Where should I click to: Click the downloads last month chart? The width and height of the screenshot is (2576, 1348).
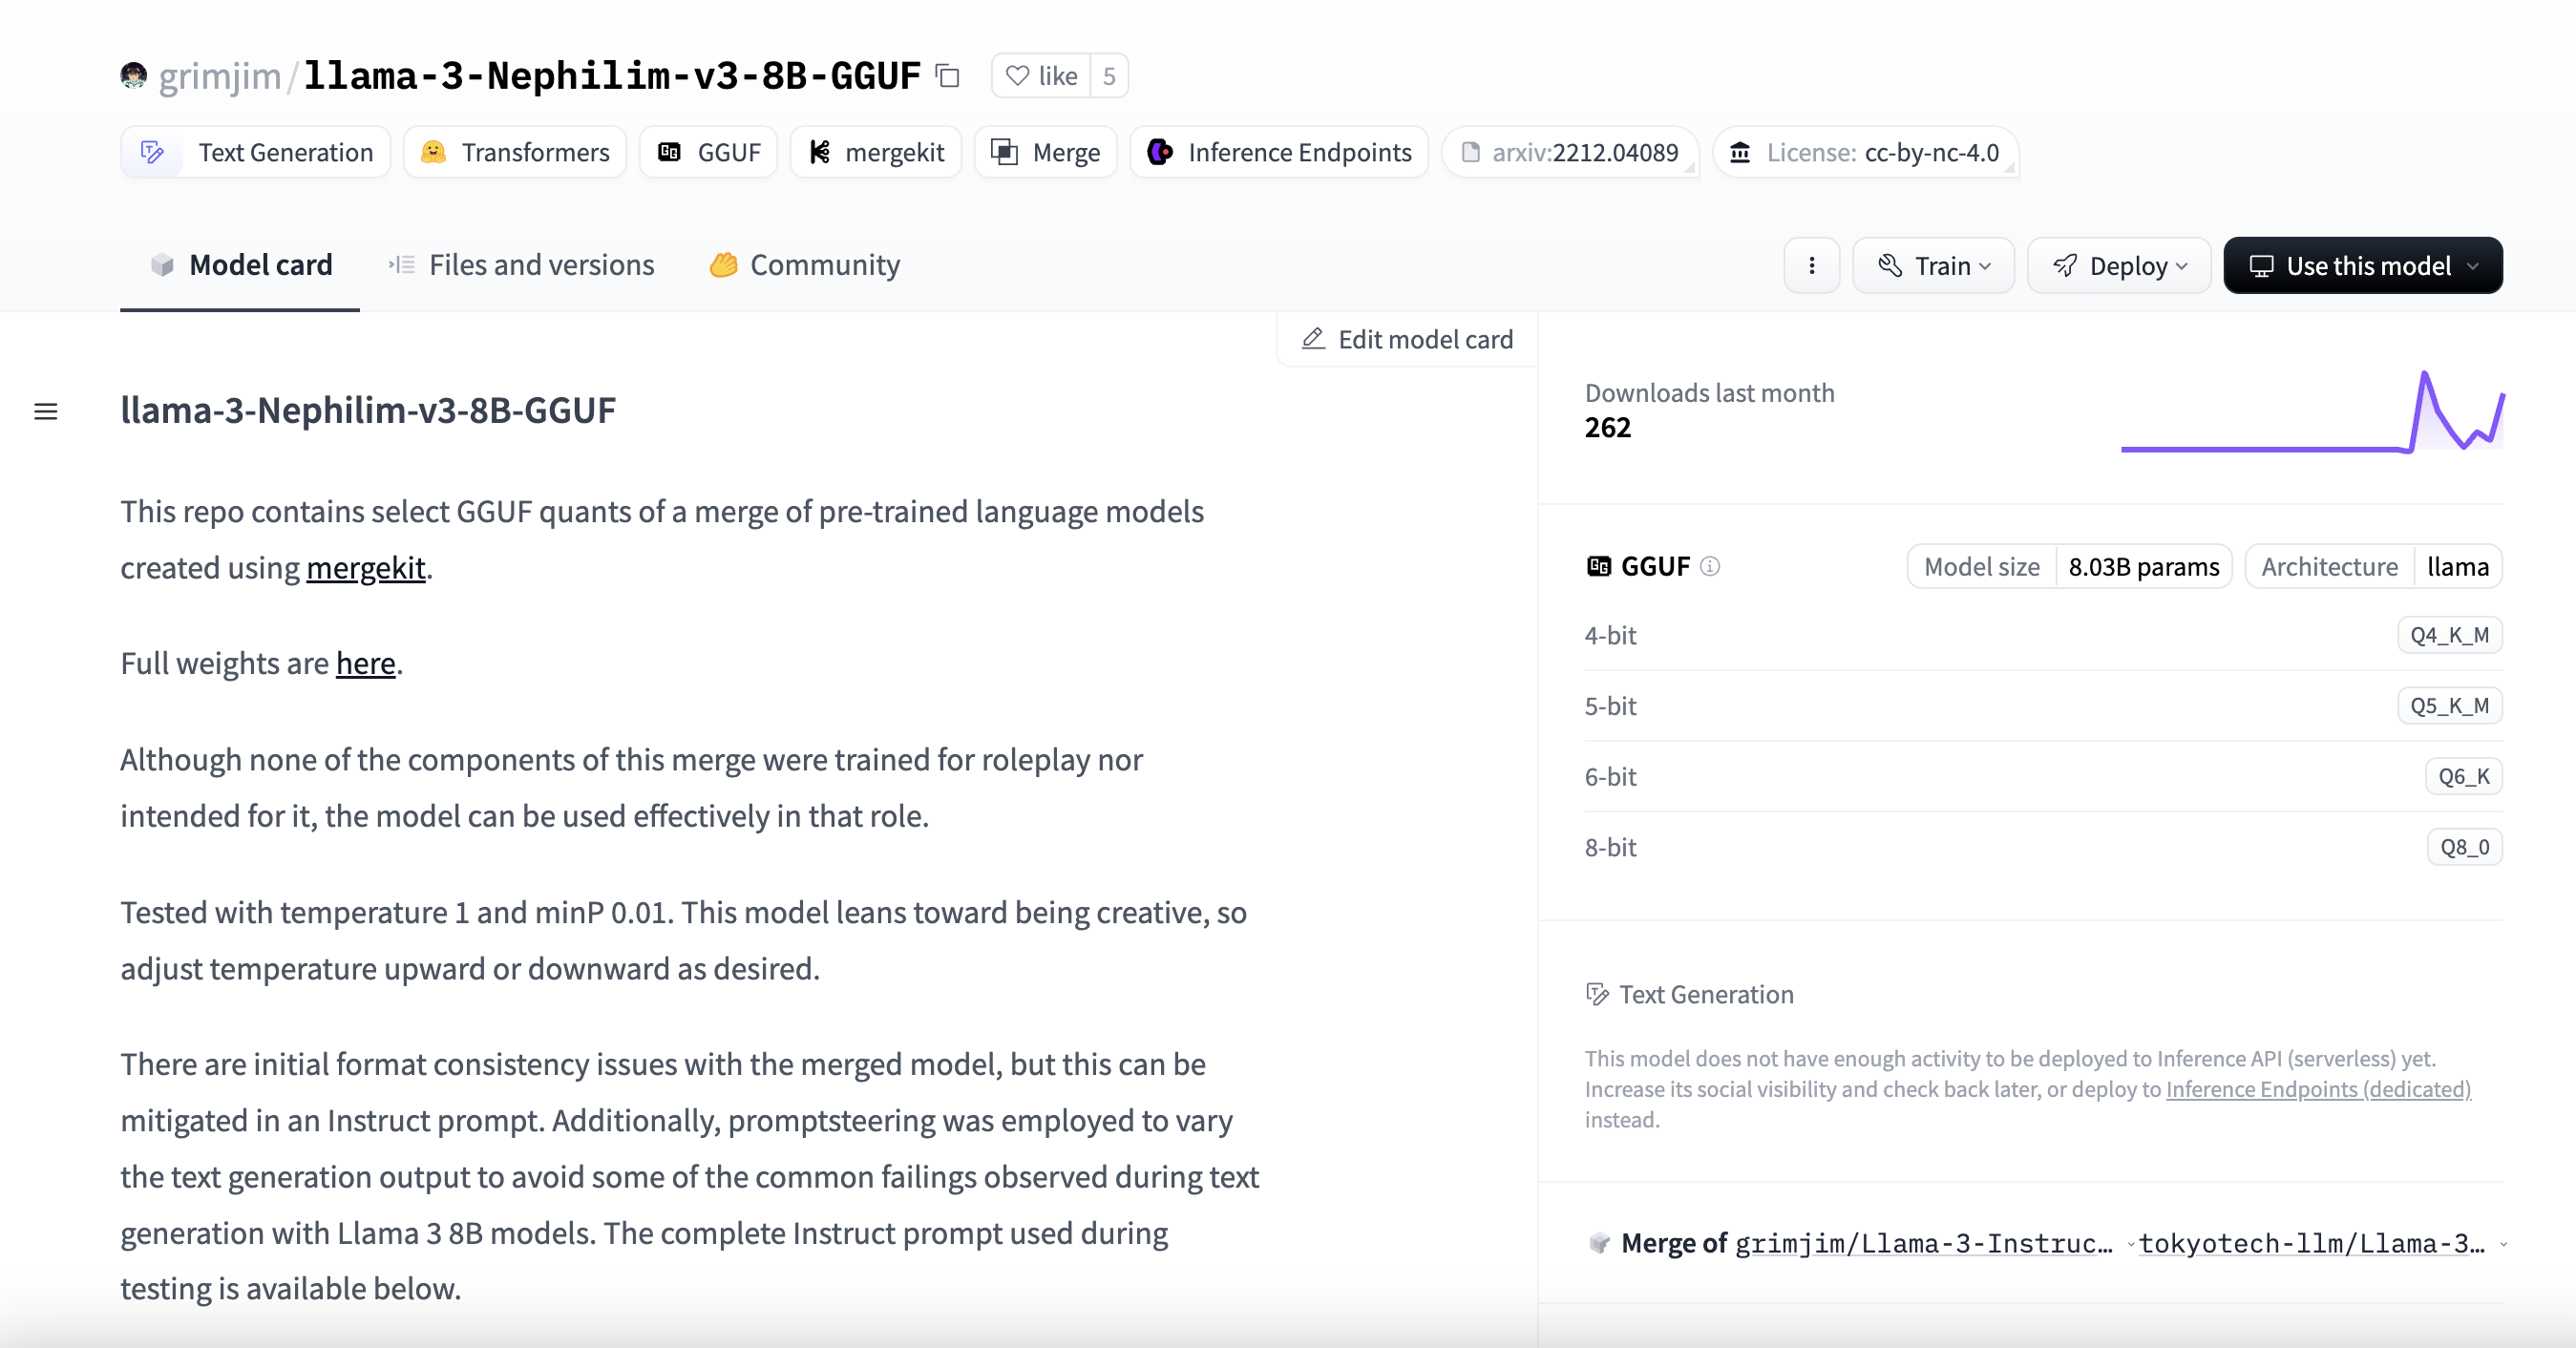(x=2312, y=412)
